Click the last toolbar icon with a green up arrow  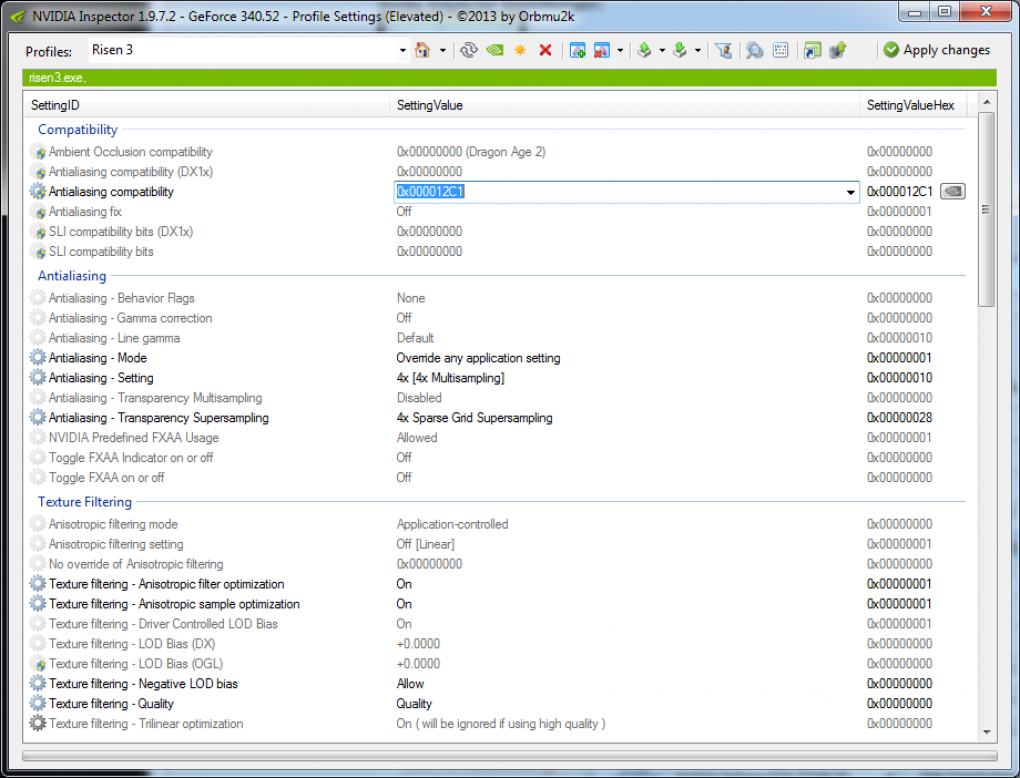pyautogui.click(x=838, y=50)
